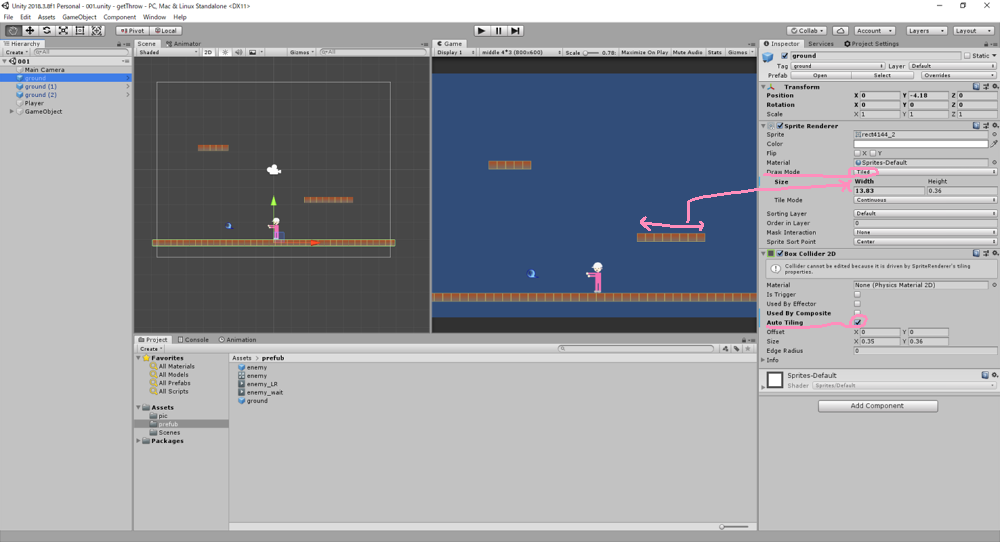Disable Auto Tiling checkbox

click(x=858, y=323)
